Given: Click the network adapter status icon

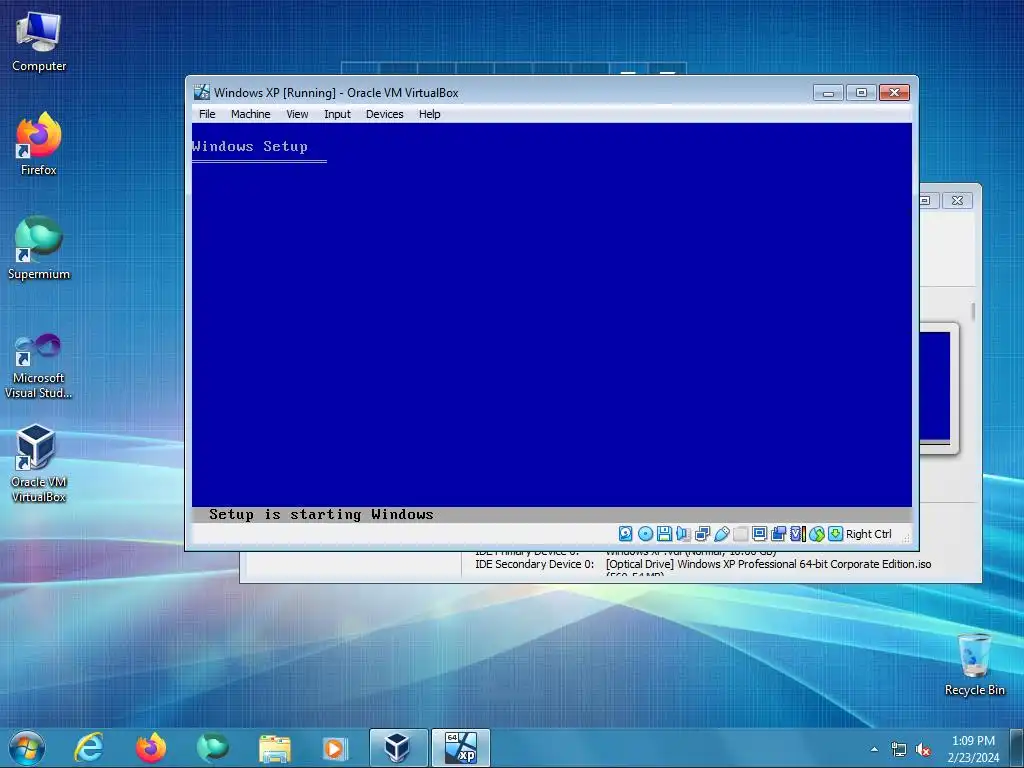Looking at the screenshot, I should 702,534.
